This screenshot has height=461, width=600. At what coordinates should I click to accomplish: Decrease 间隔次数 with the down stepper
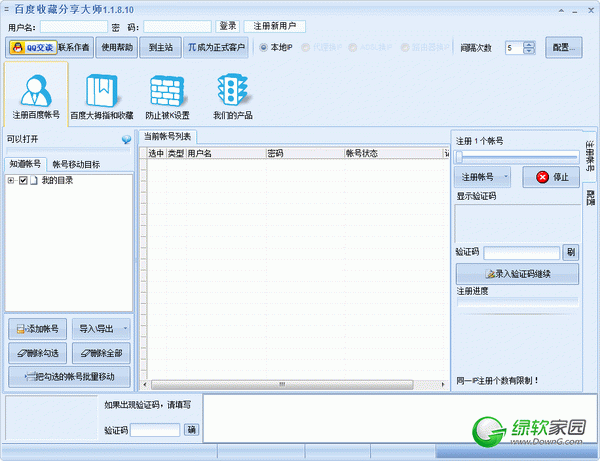pos(529,51)
